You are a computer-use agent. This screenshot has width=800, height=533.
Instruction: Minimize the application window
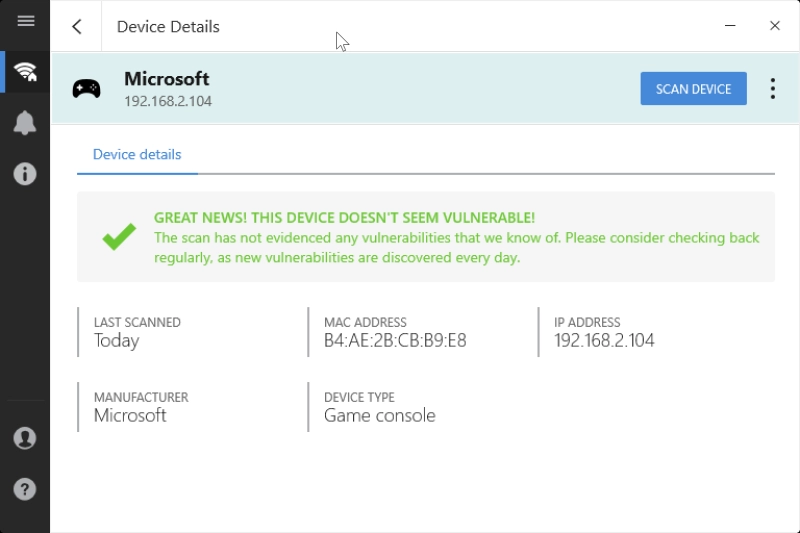[731, 26]
